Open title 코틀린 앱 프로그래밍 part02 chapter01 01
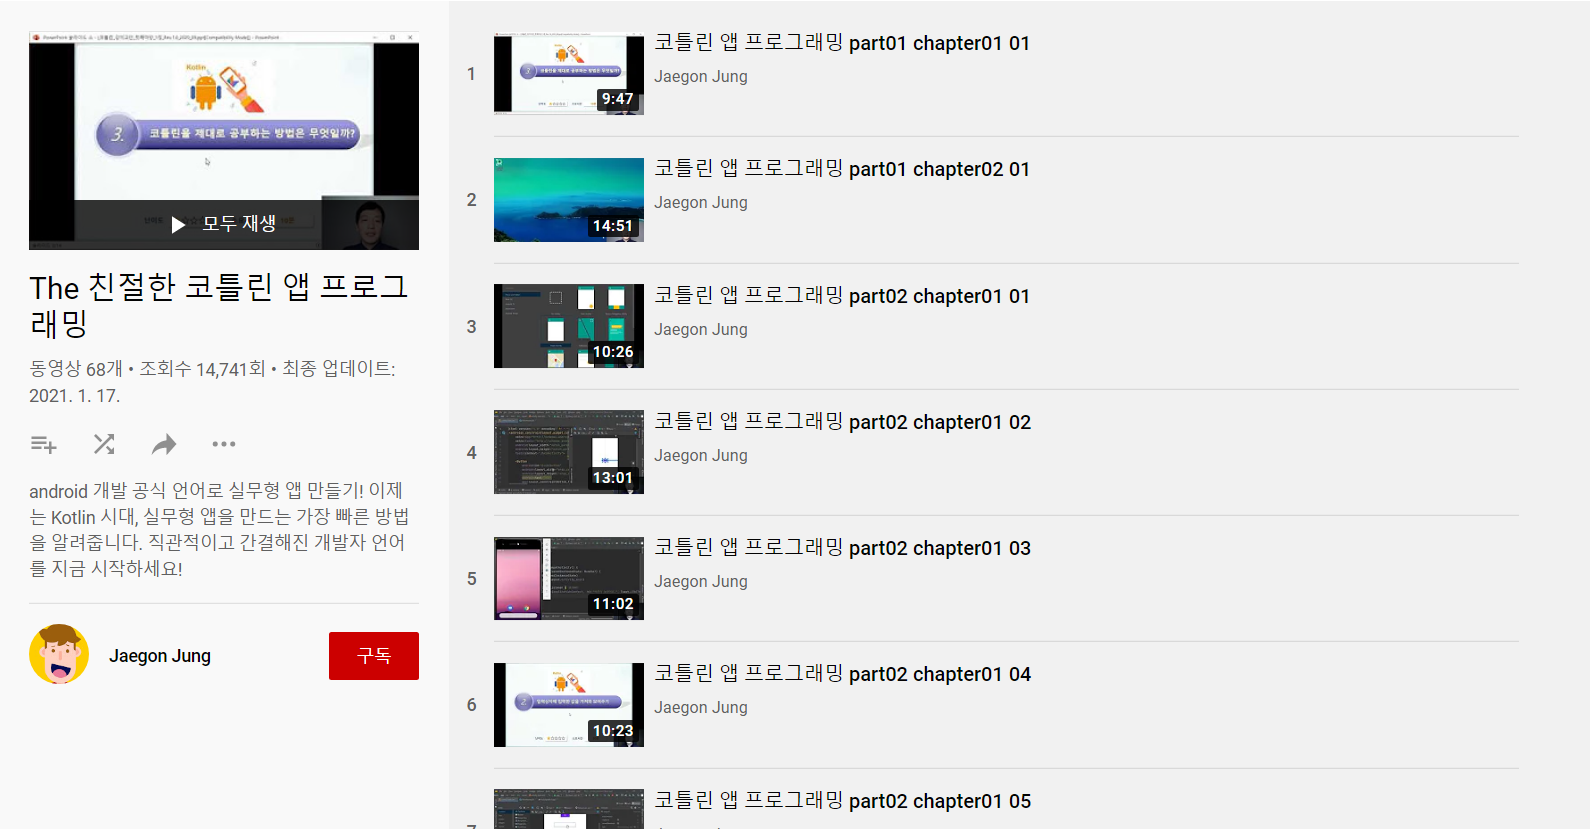The image size is (1590, 829). click(842, 296)
